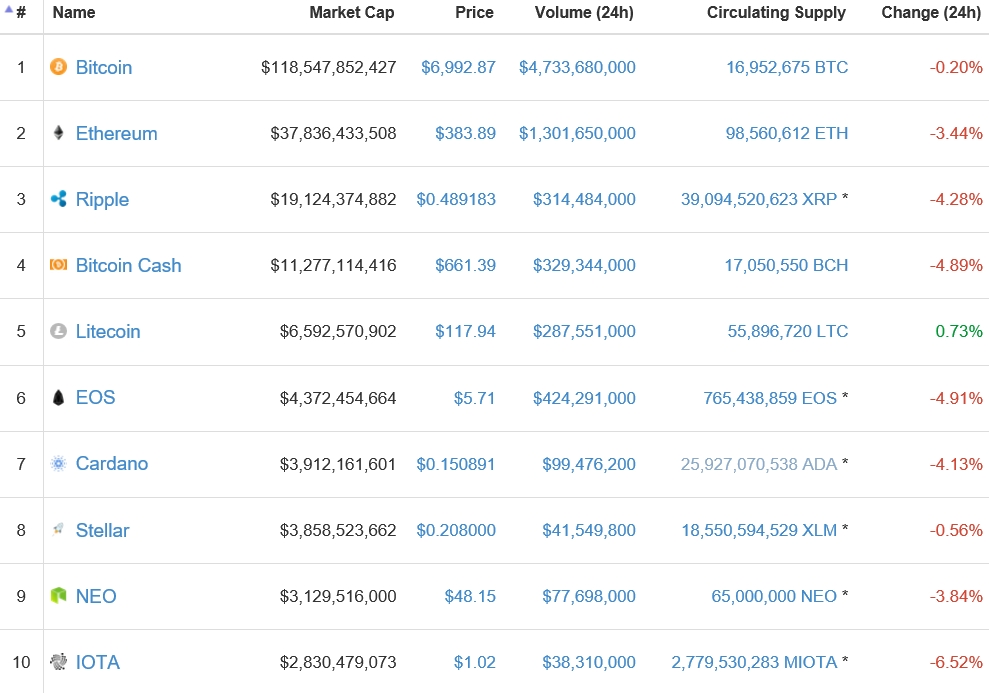Sort table by Change (24h) header
The width and height of the screenshot is (989, 693).
coord(931,13)
